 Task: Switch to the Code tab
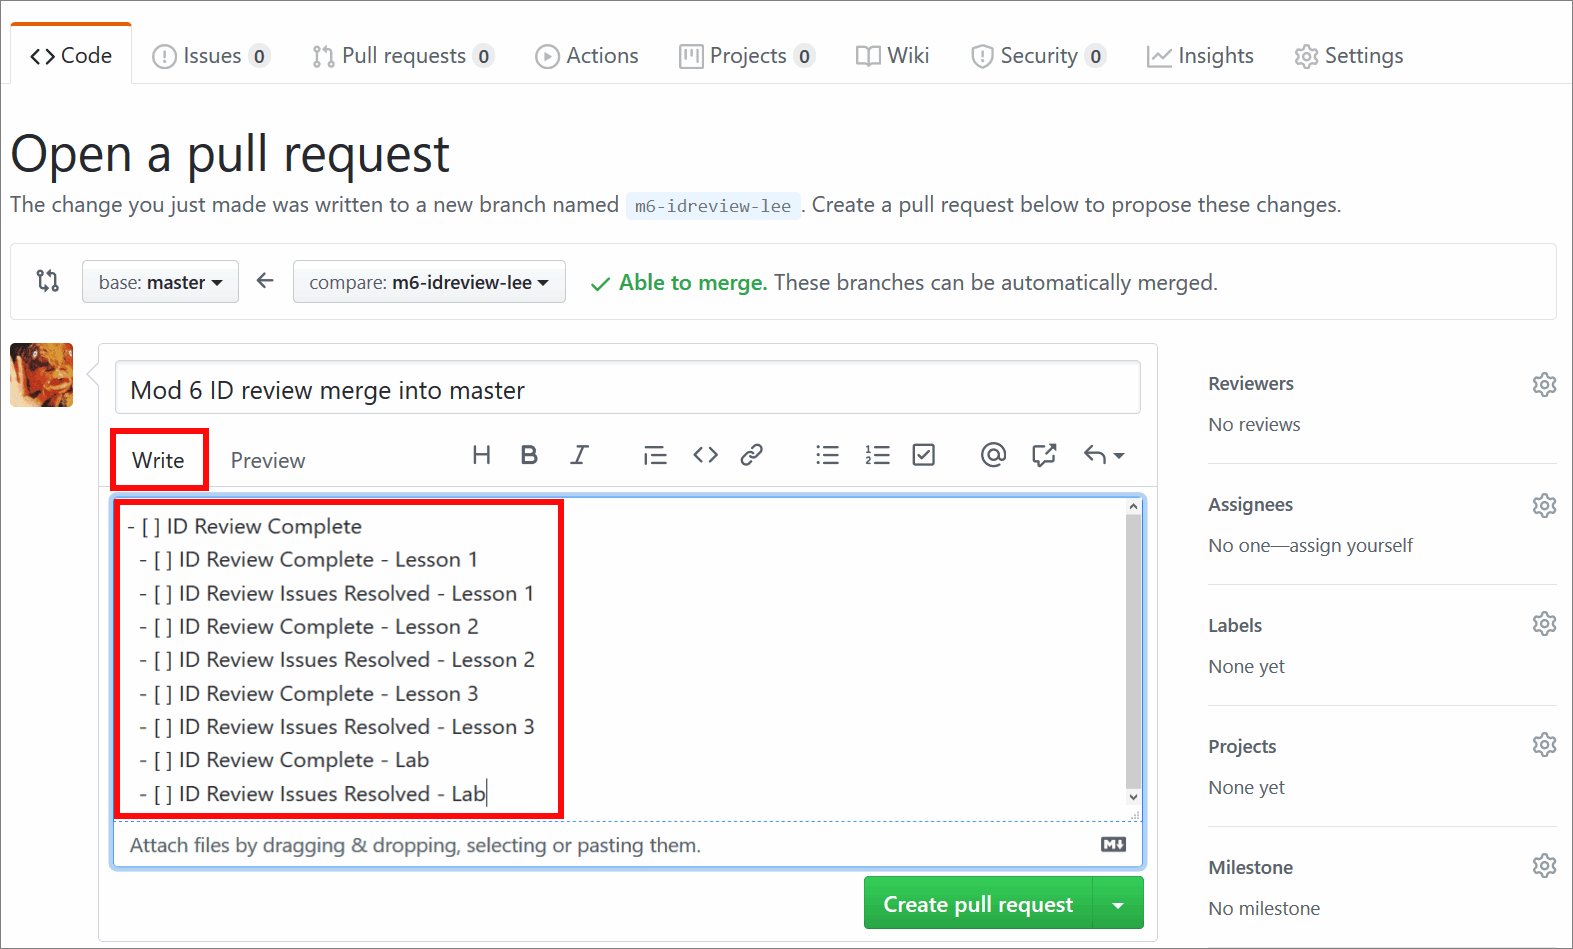[x=71, y=56]
